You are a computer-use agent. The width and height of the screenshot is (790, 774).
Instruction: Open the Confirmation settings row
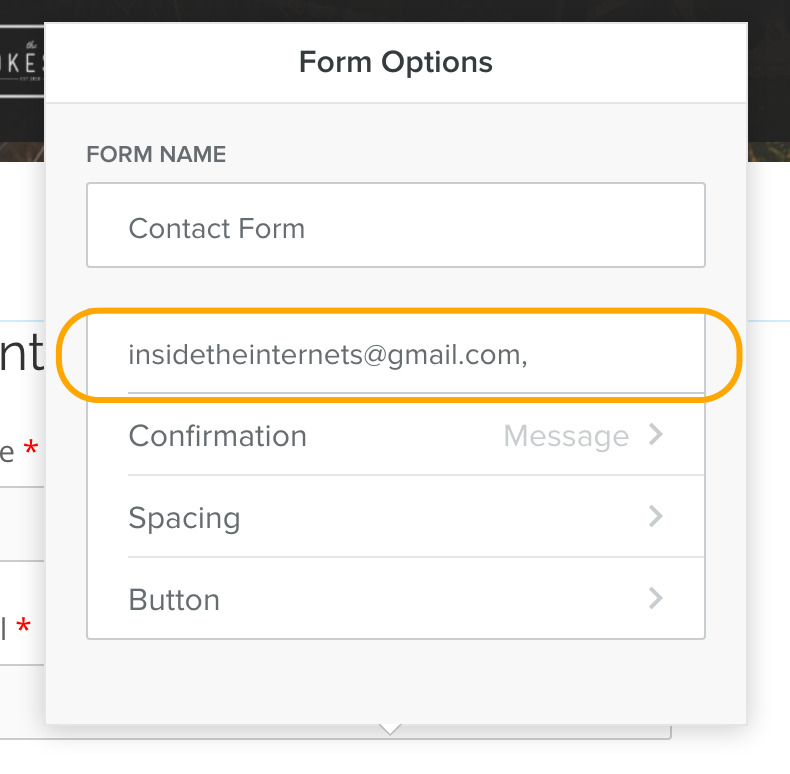pos(396,435)
